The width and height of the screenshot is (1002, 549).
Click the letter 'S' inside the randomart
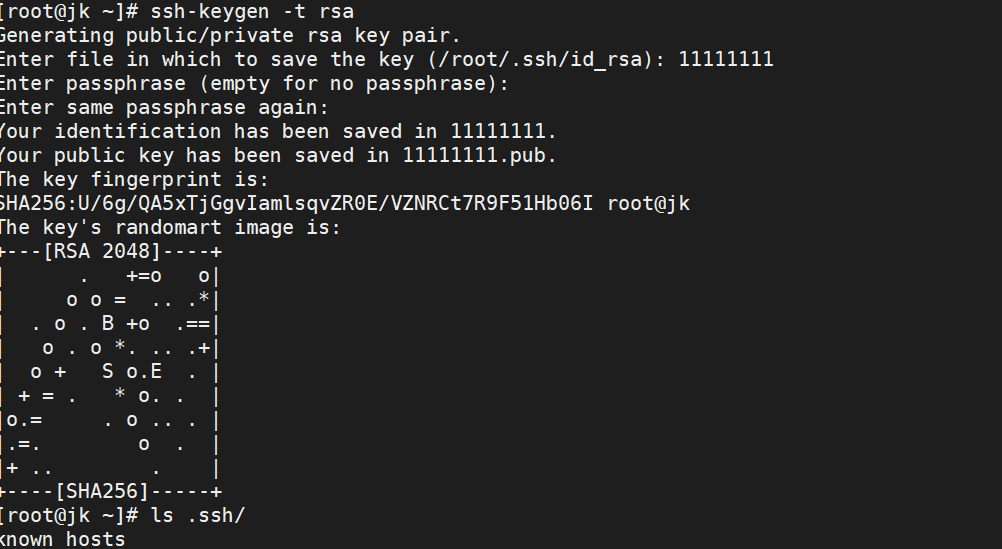click(108, 372)
